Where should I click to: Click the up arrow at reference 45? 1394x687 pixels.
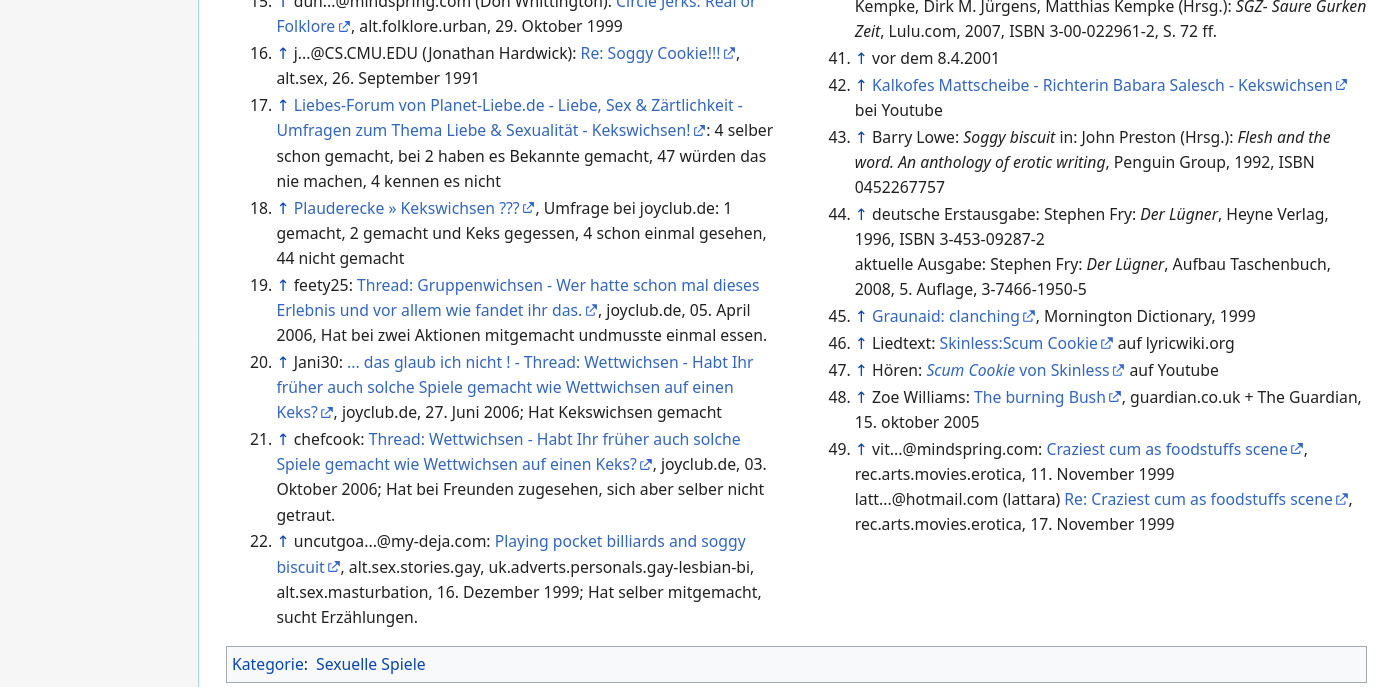click(861, 317)
